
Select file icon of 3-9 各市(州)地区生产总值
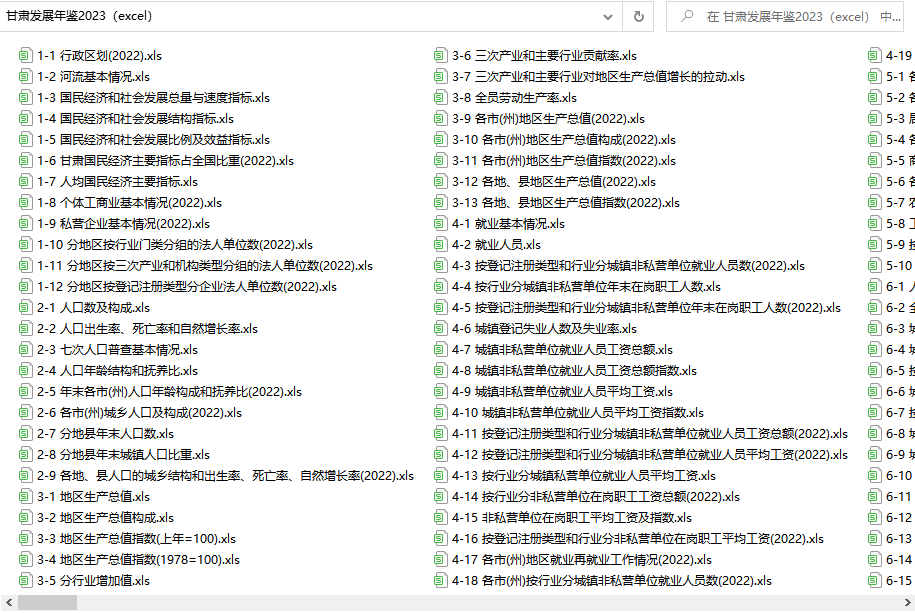(x=440, y=119)
